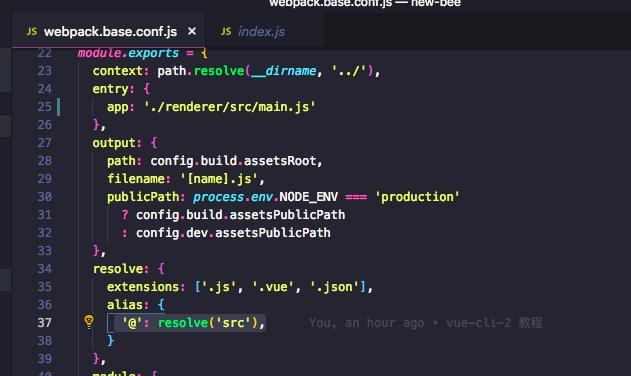The width and height of the screenshot is (631, 376).
Task: Click the 'resolve' key on line 34
Action: click(x=118, y=269)
